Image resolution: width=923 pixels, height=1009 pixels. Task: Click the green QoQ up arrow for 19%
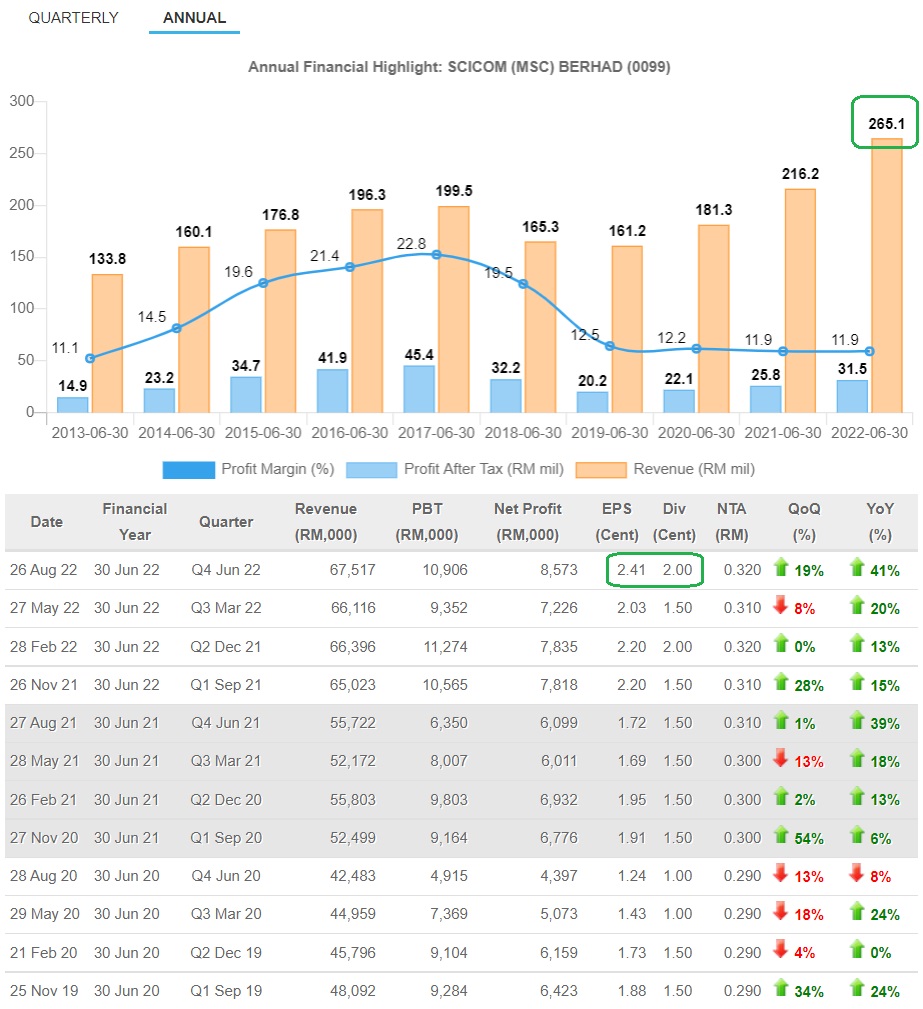coord(781,568)
